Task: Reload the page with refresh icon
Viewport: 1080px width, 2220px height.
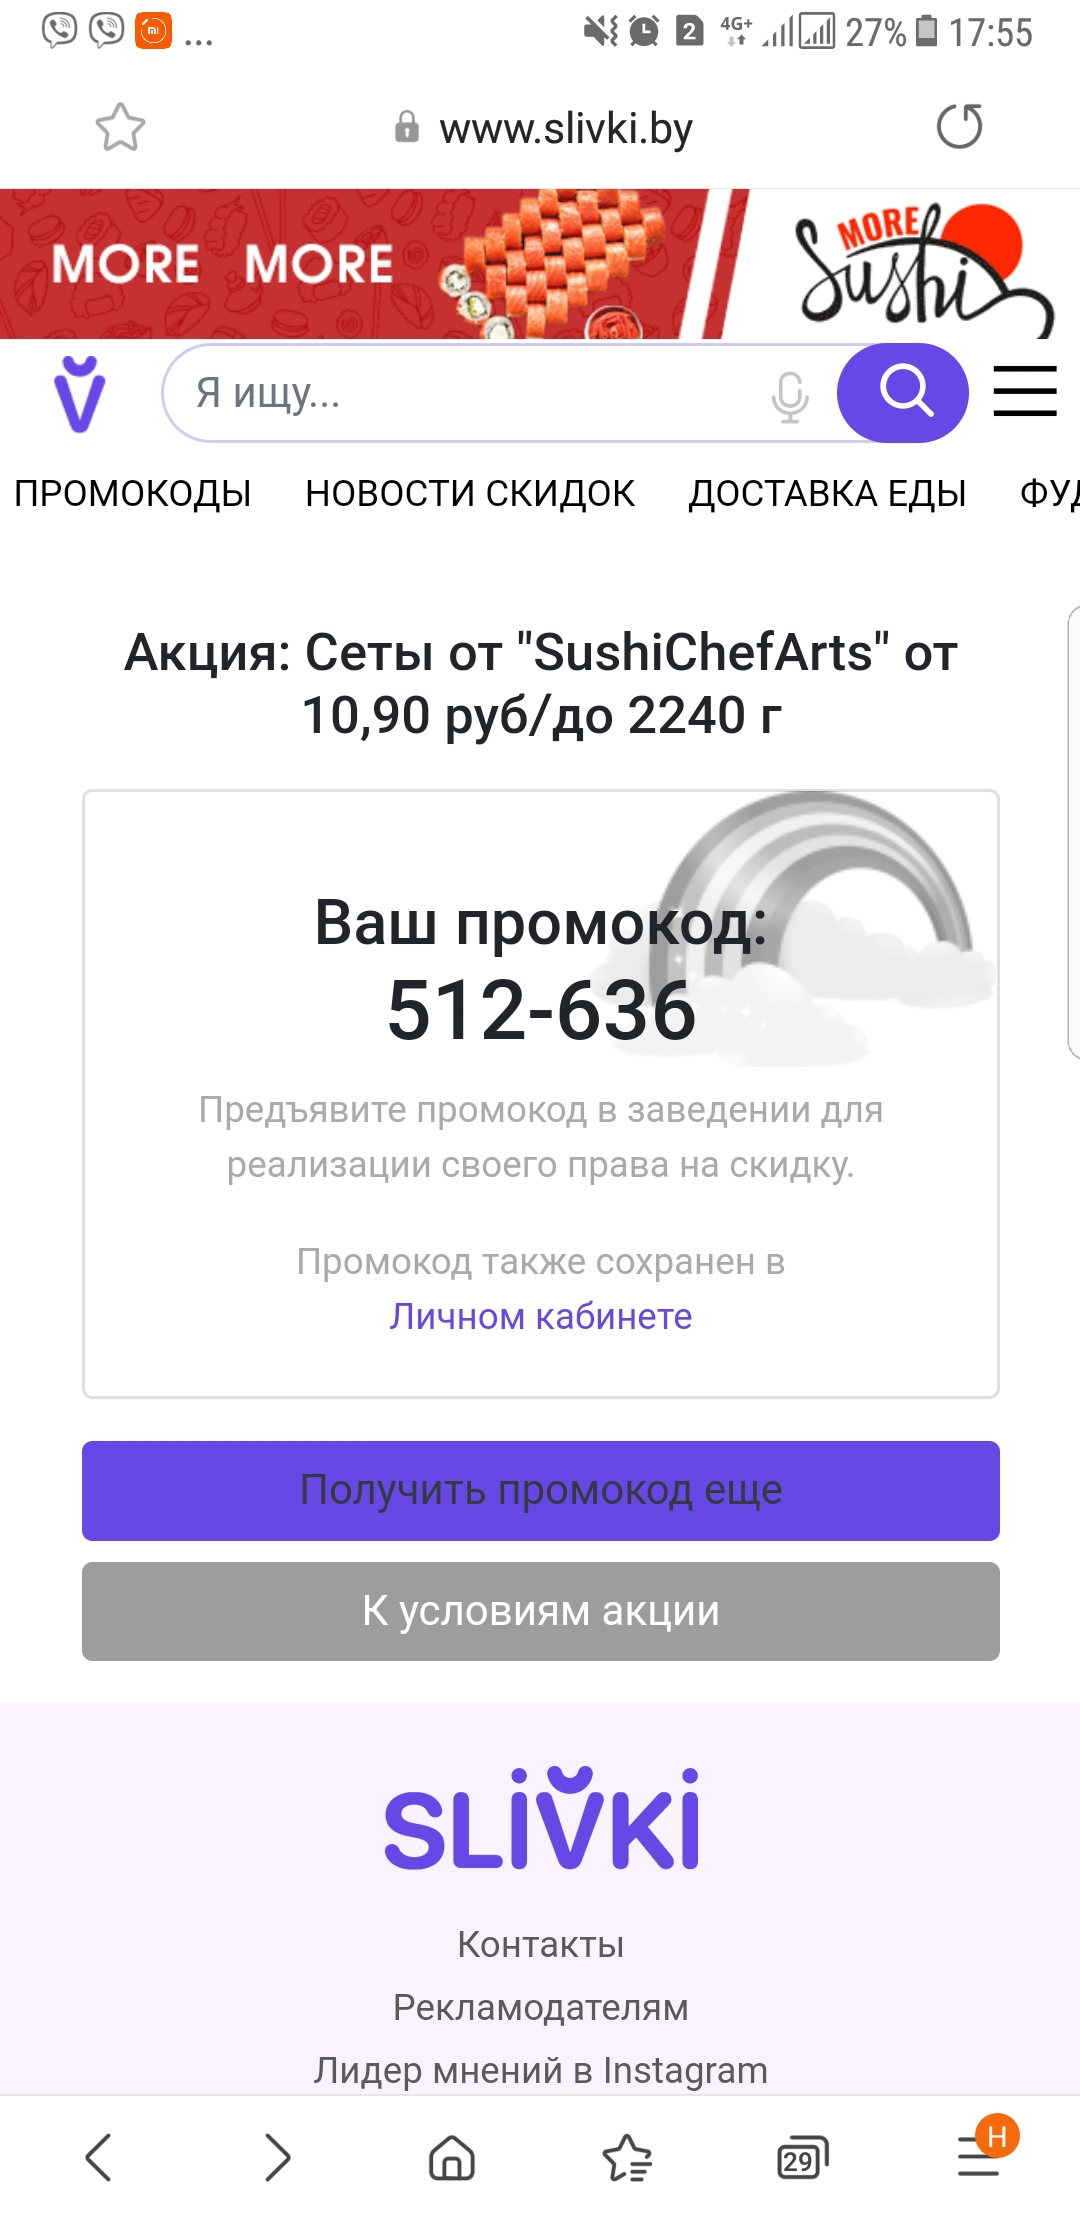Action: [959, 127]
